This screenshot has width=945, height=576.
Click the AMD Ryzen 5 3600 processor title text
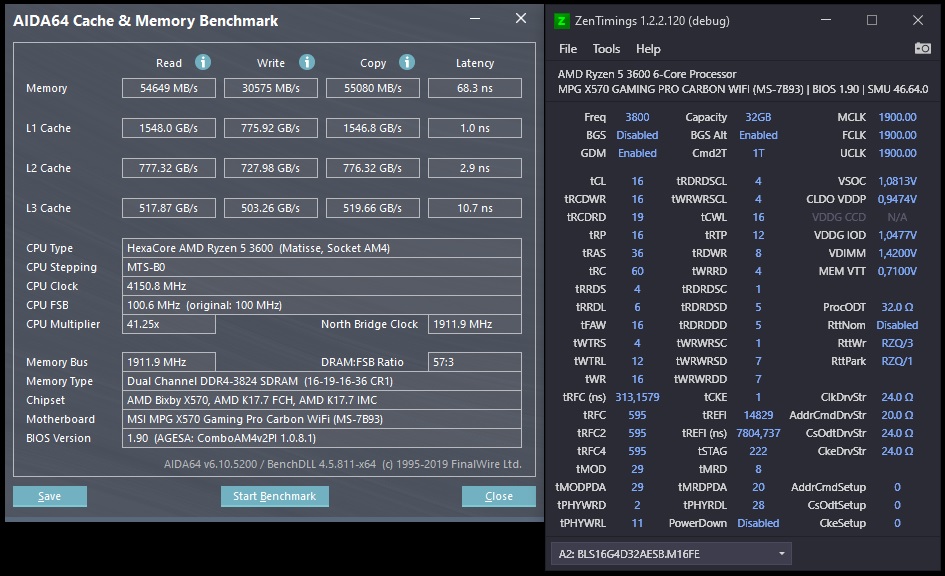(x=647, y=74)
